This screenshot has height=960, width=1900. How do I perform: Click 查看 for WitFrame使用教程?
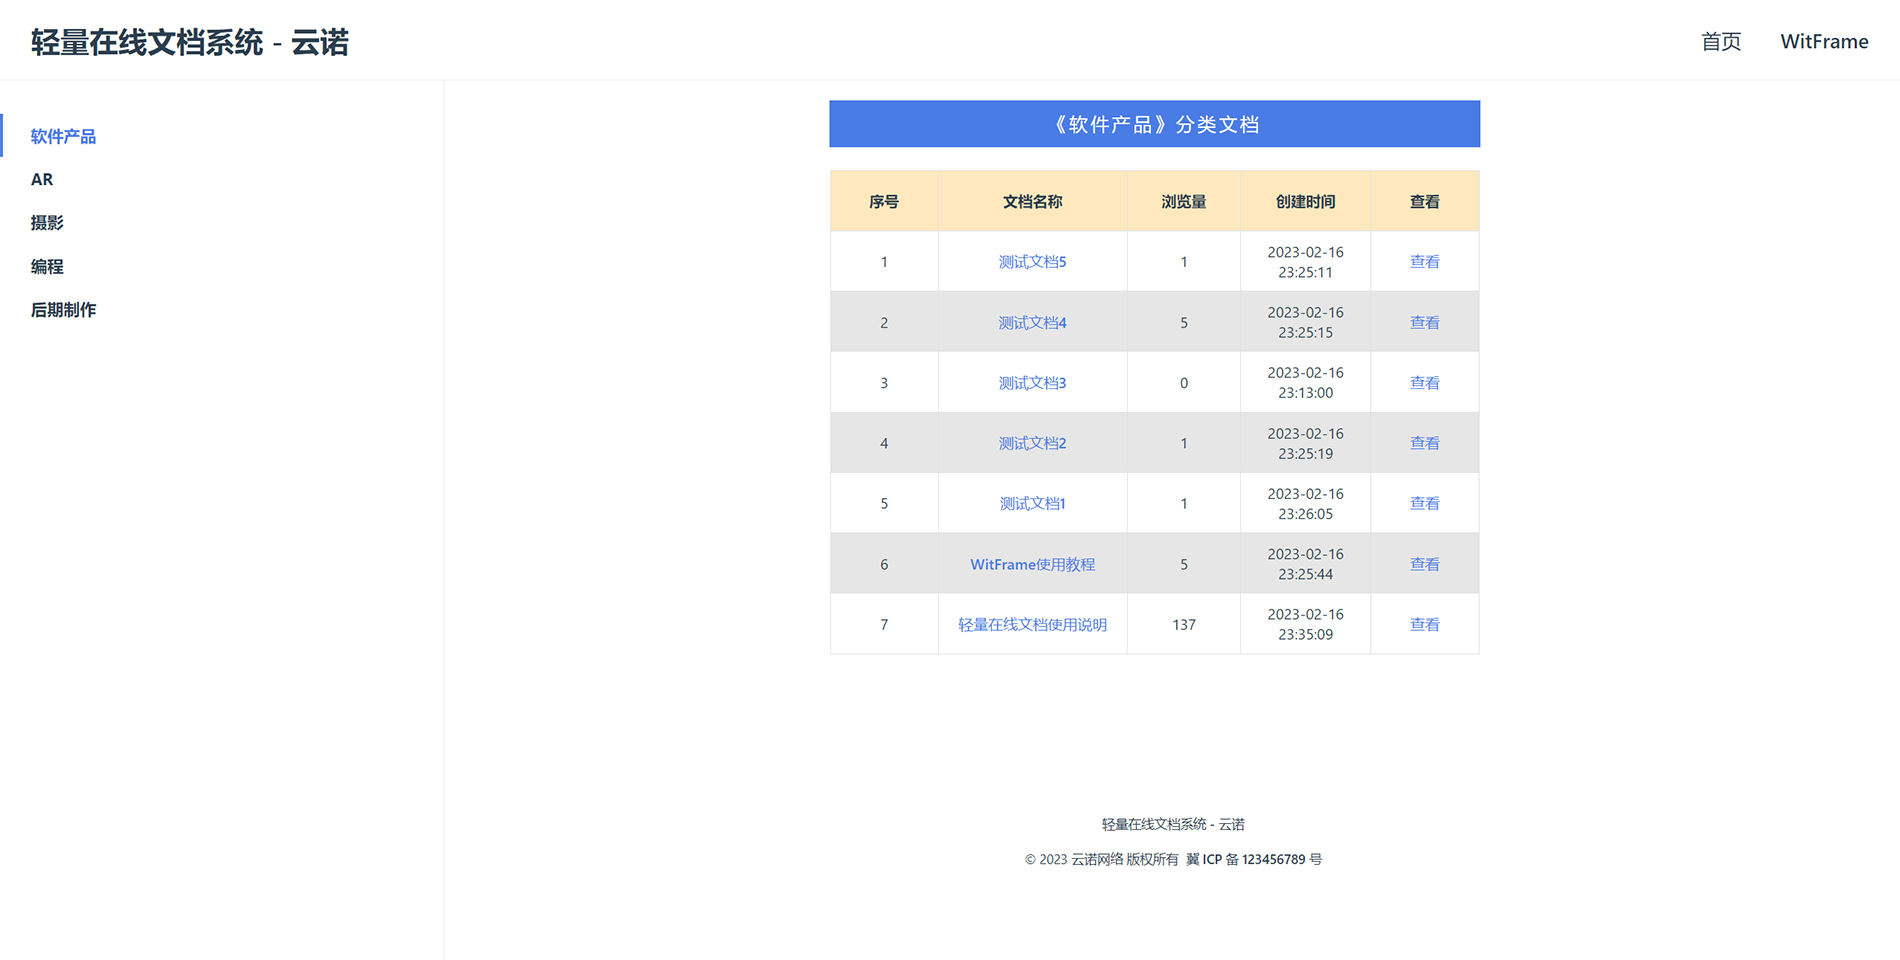click(x=1424, y=563)
